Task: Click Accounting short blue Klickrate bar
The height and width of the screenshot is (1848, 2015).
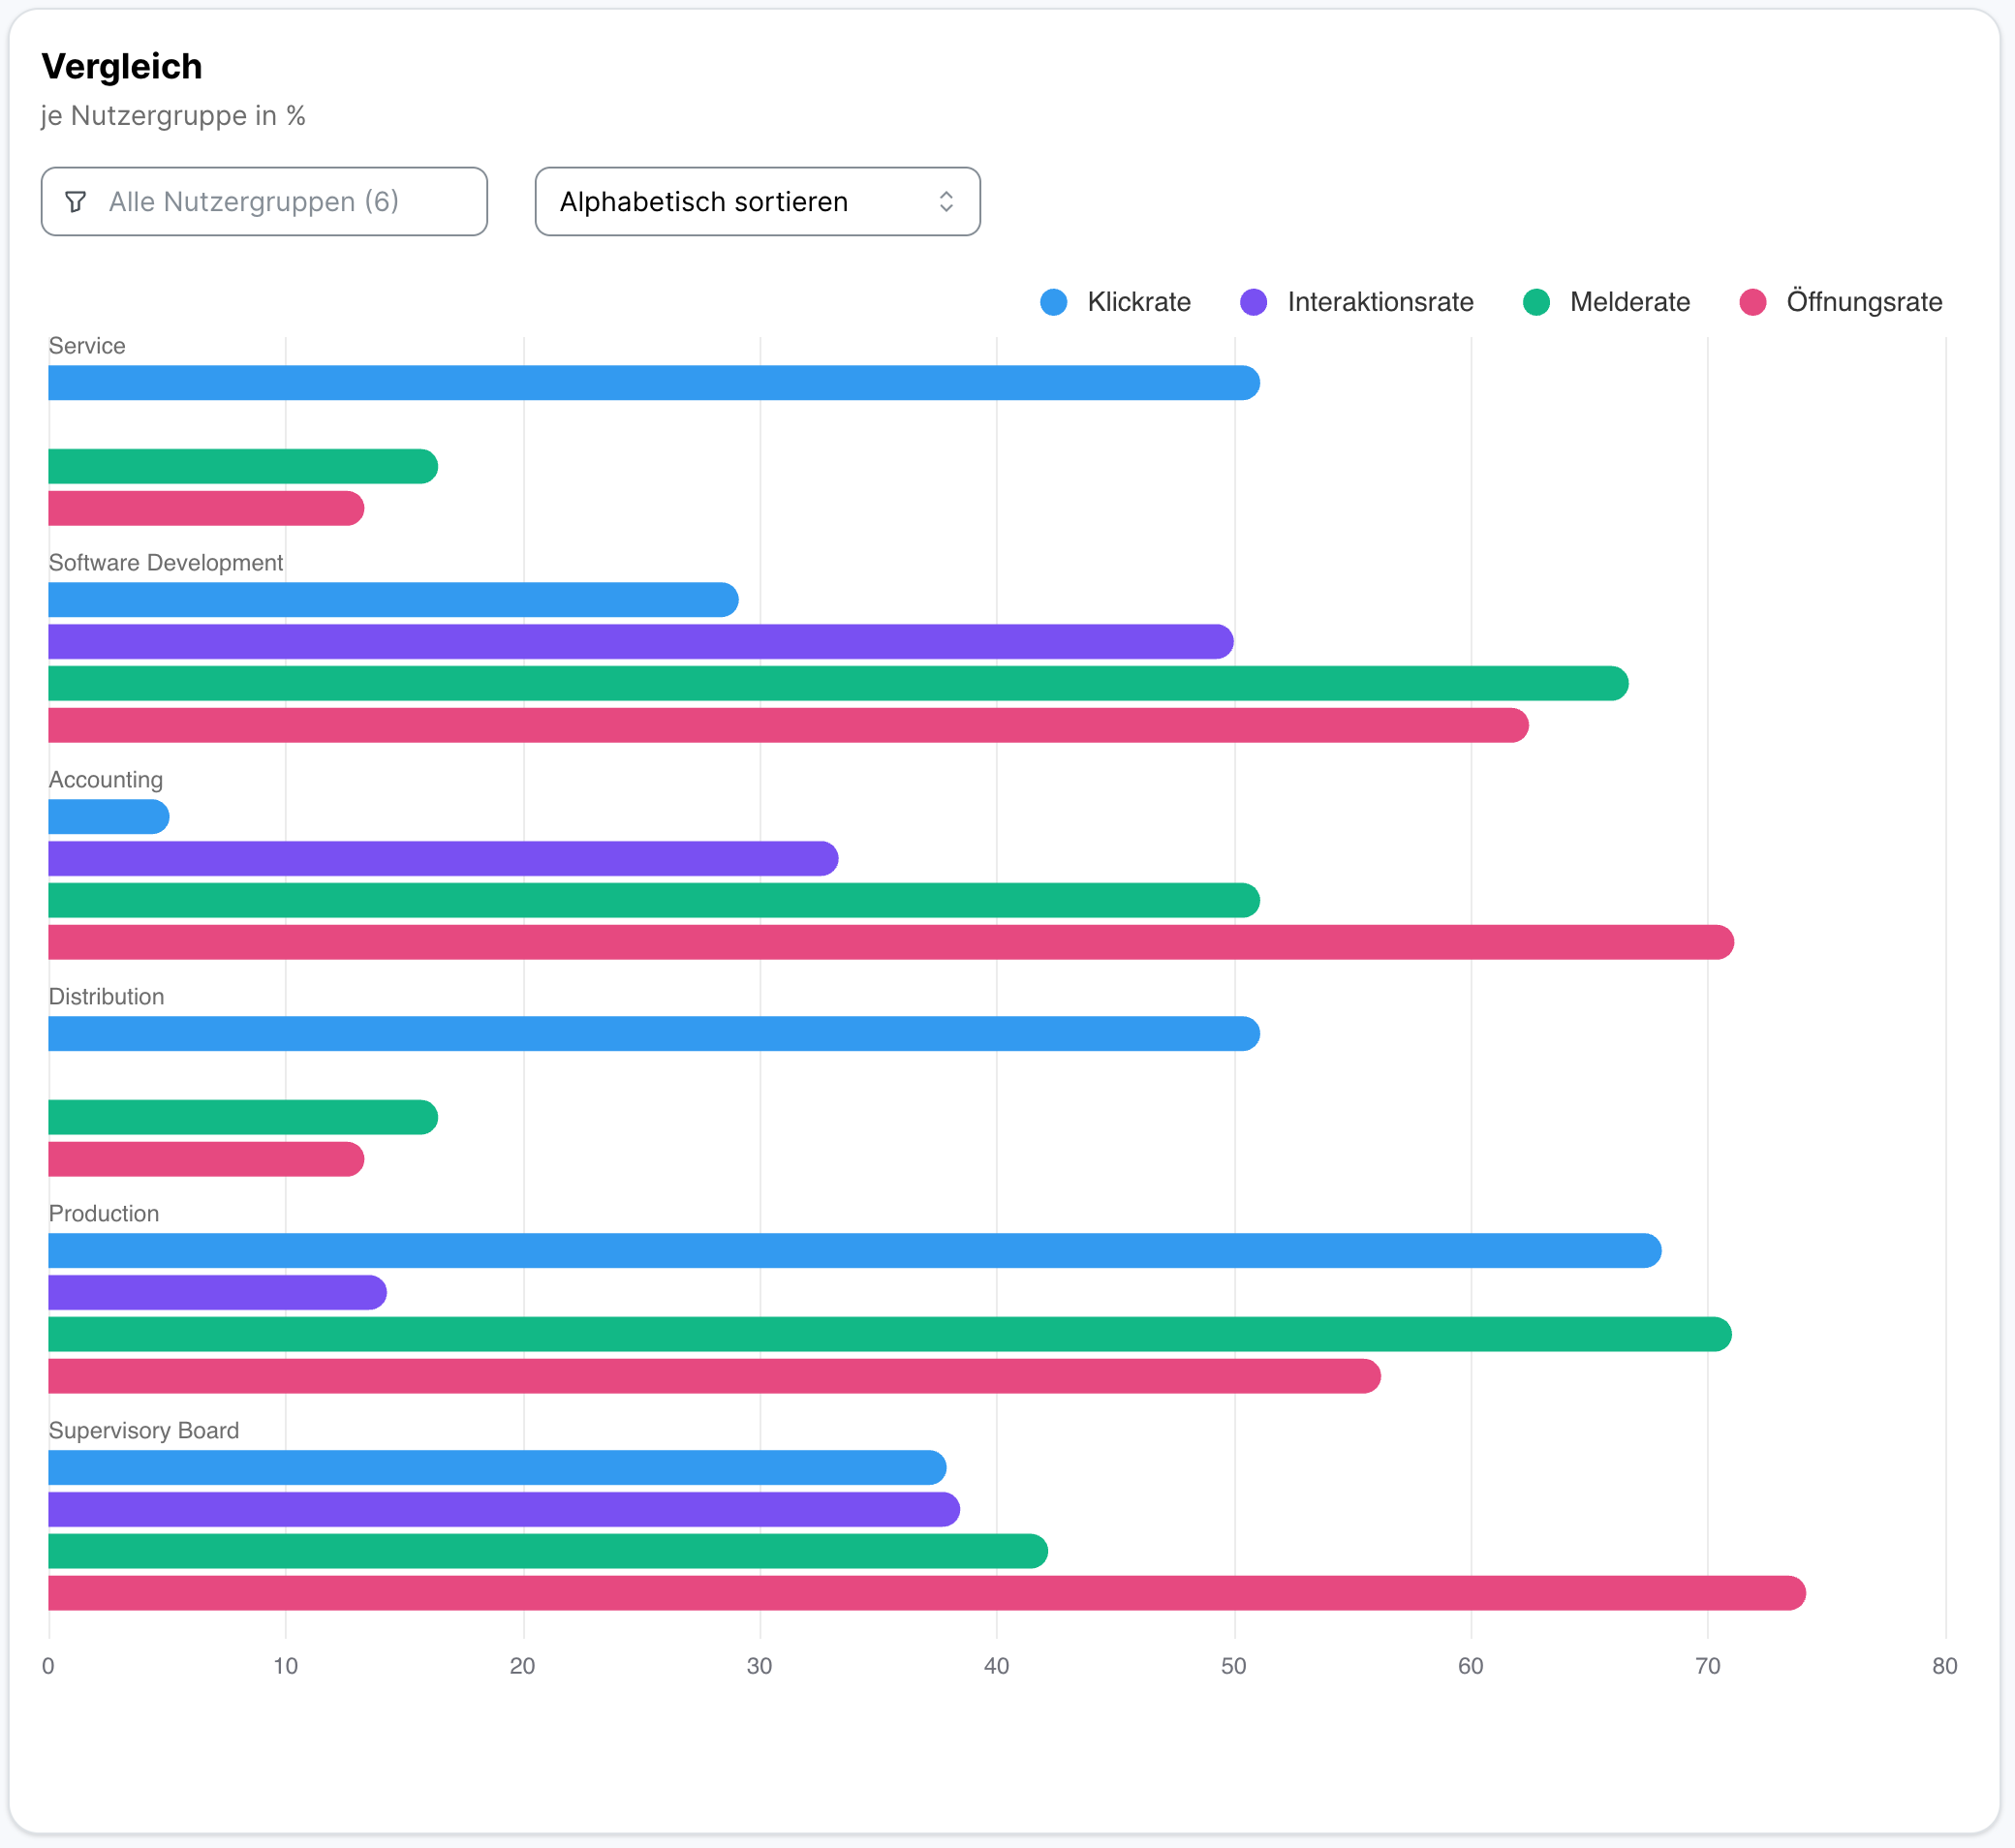Action: 107,817
